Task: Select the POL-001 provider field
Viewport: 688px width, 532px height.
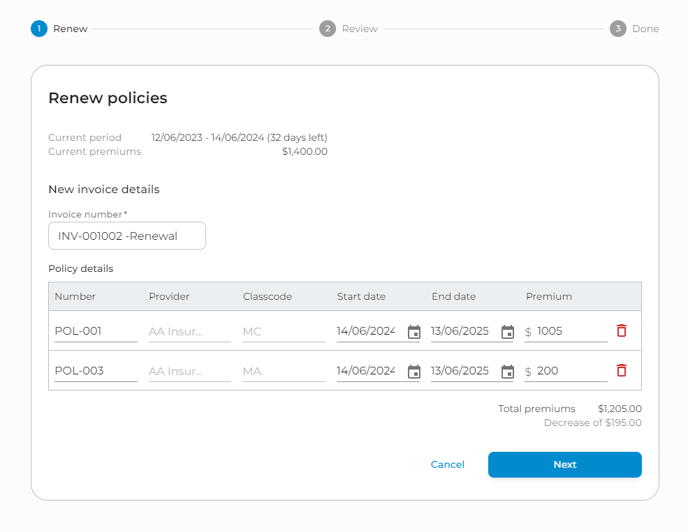Action: point(189,331)
